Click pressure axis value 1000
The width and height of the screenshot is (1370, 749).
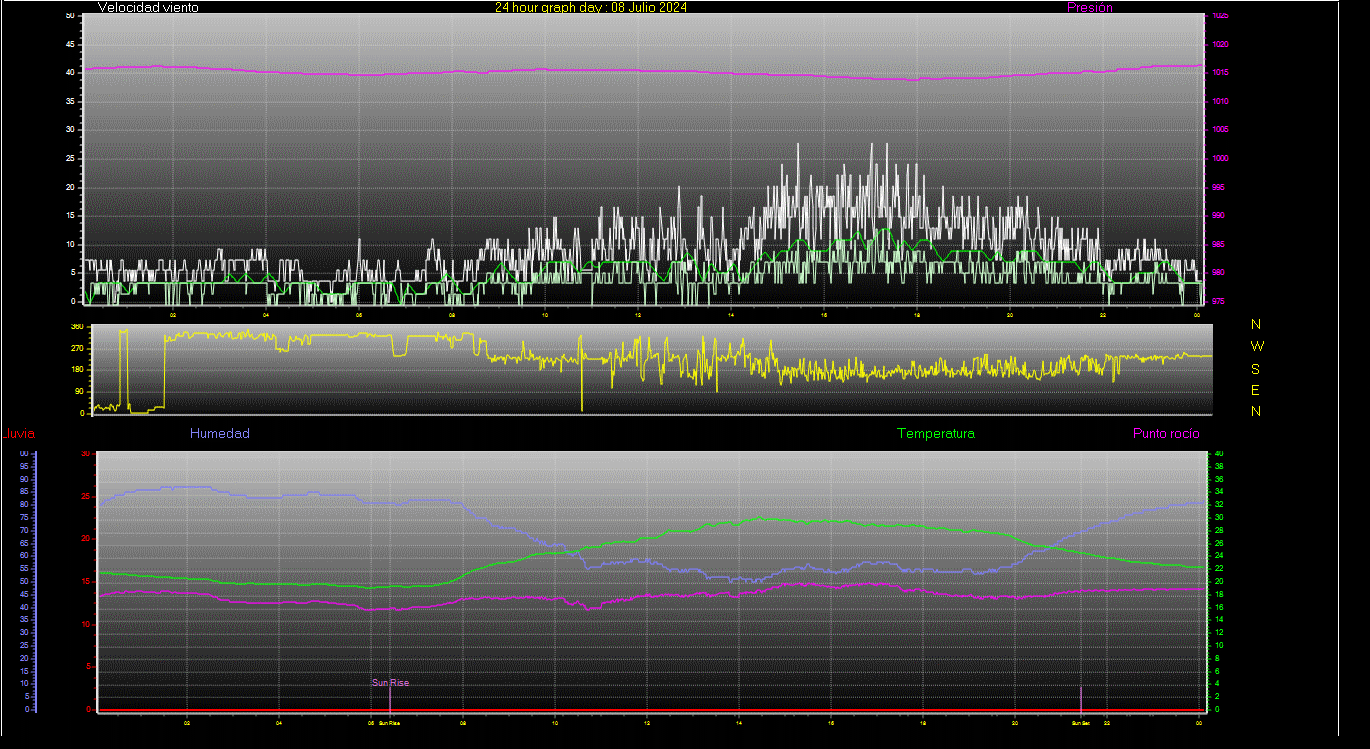click(x=1219, y=159)
